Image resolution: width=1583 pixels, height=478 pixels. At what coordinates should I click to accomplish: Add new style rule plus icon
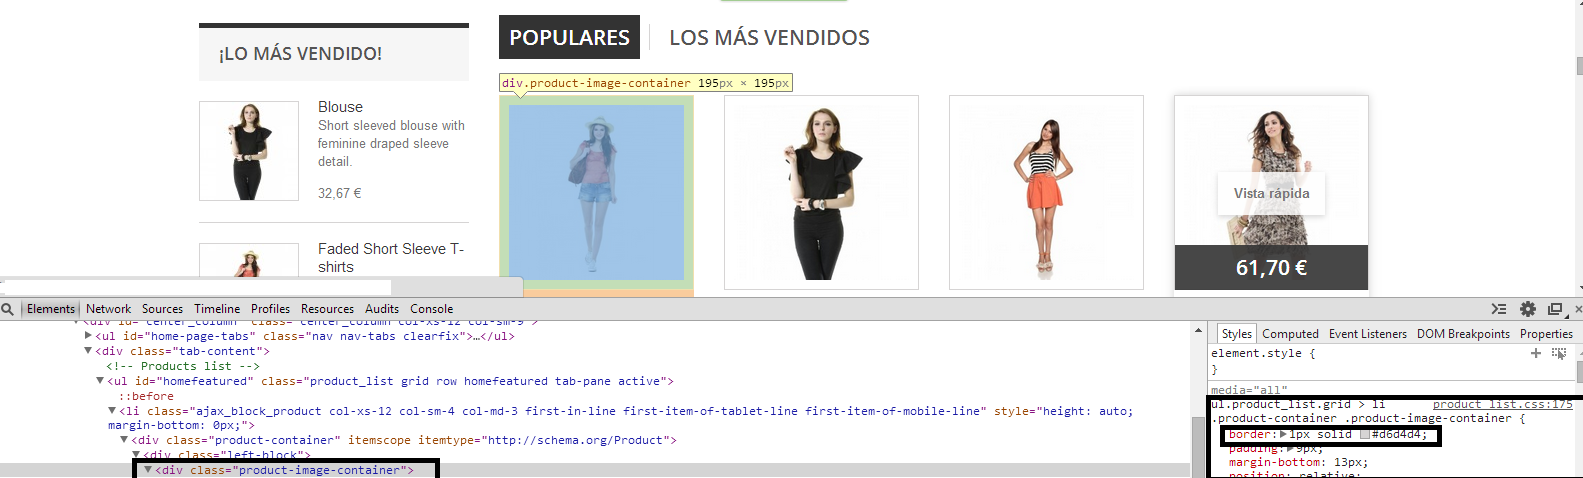tap(1536, 353)
